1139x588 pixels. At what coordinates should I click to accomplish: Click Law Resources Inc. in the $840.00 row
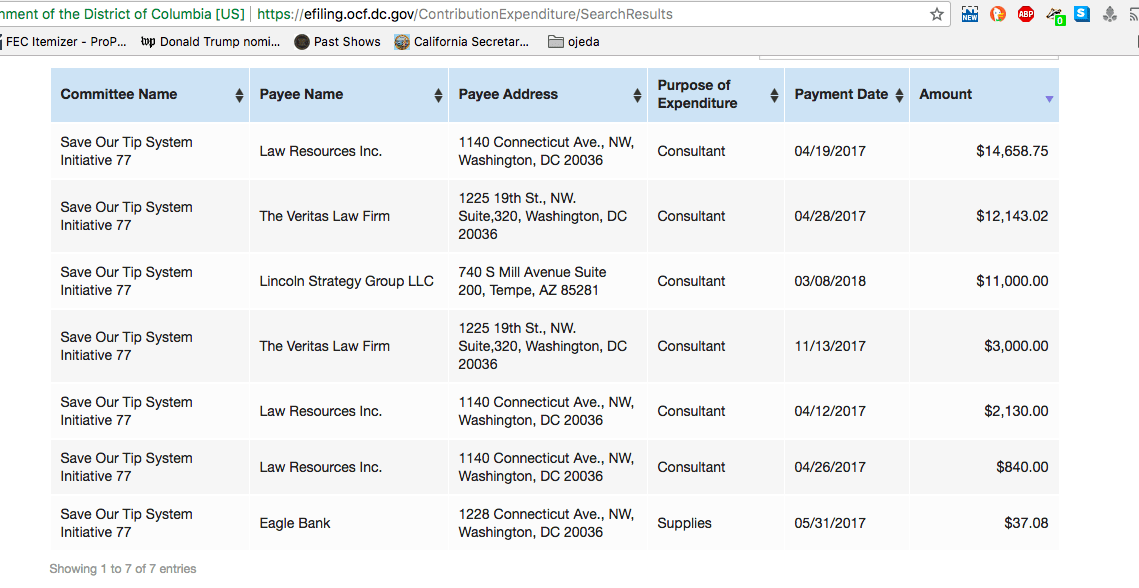(320, 467)
